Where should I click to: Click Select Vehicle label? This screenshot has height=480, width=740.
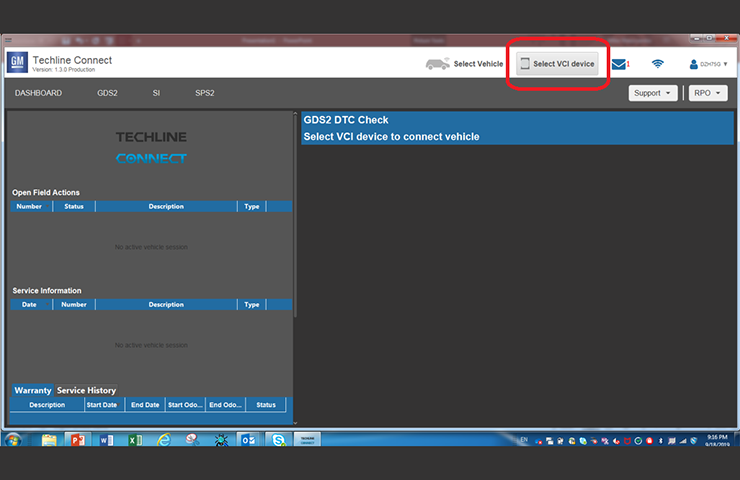tap(478, 64)
